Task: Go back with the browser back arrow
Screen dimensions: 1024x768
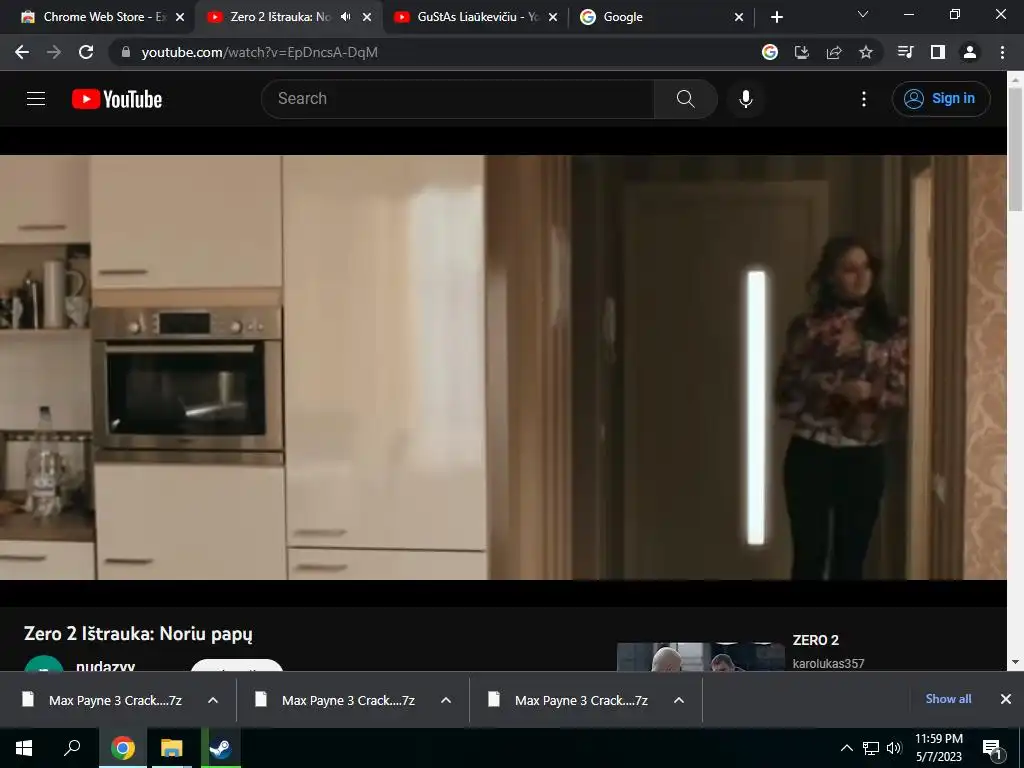Action: (x=22, y=52)
